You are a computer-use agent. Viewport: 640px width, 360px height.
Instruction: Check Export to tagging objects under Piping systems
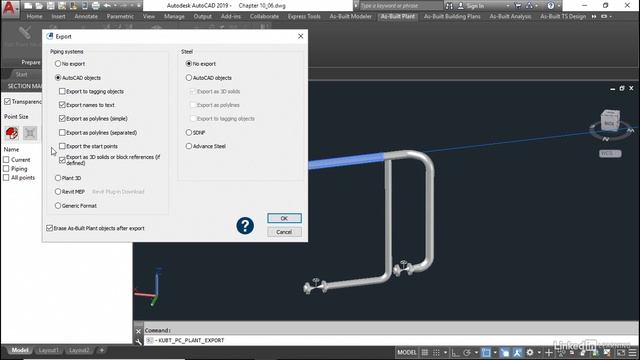tap(62, 91)
